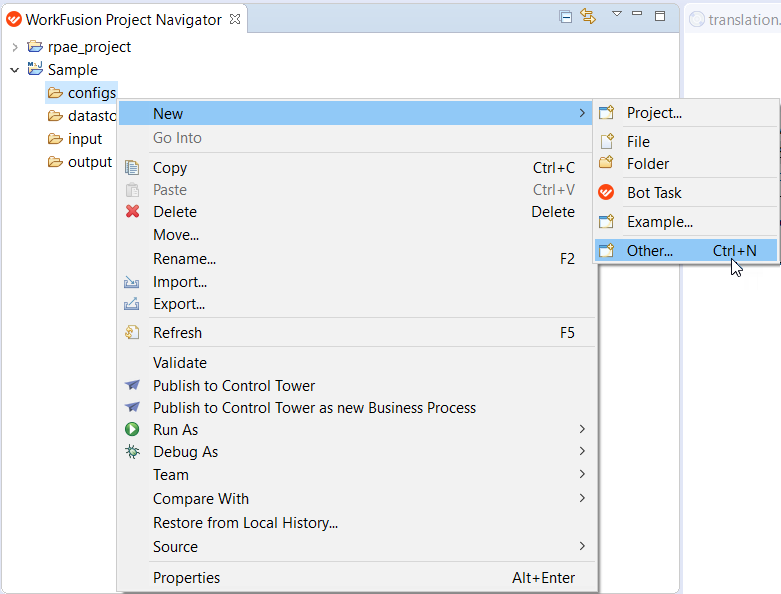Click the Refresh icon
The height and width of the screenshot is (594, 781).
(x=132, y=332)
